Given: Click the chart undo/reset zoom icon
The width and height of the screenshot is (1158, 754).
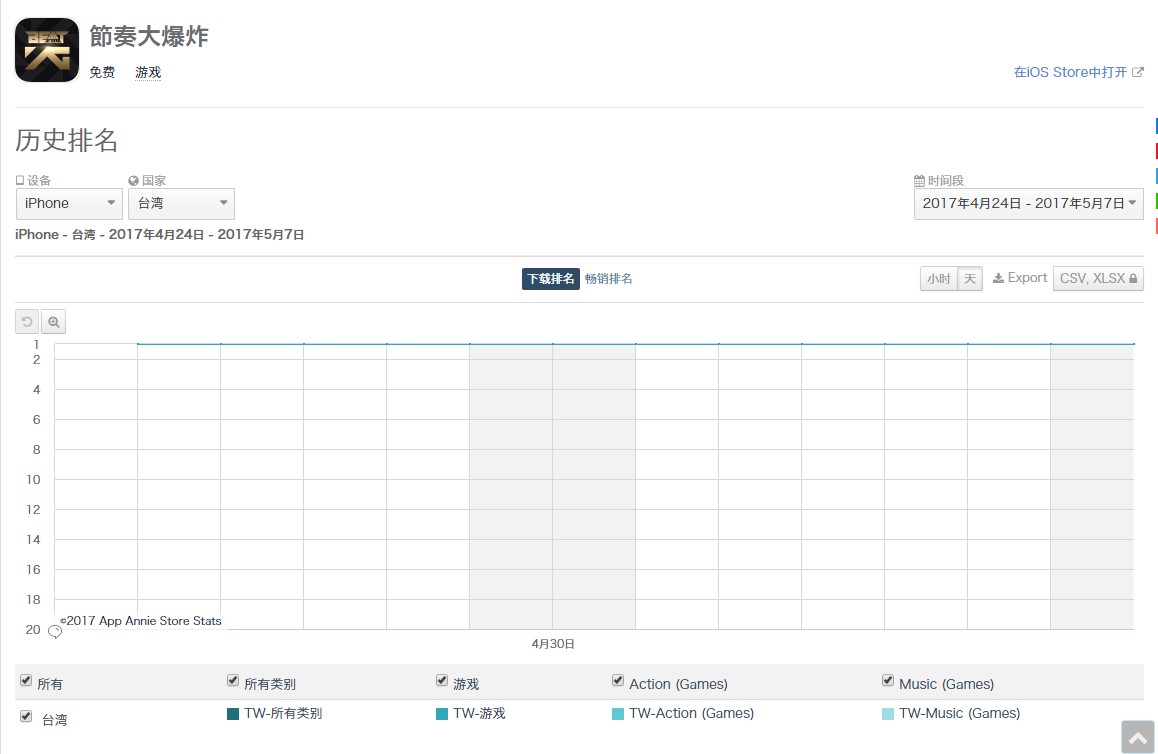Looking at the screenshot, I should point(27,322).
